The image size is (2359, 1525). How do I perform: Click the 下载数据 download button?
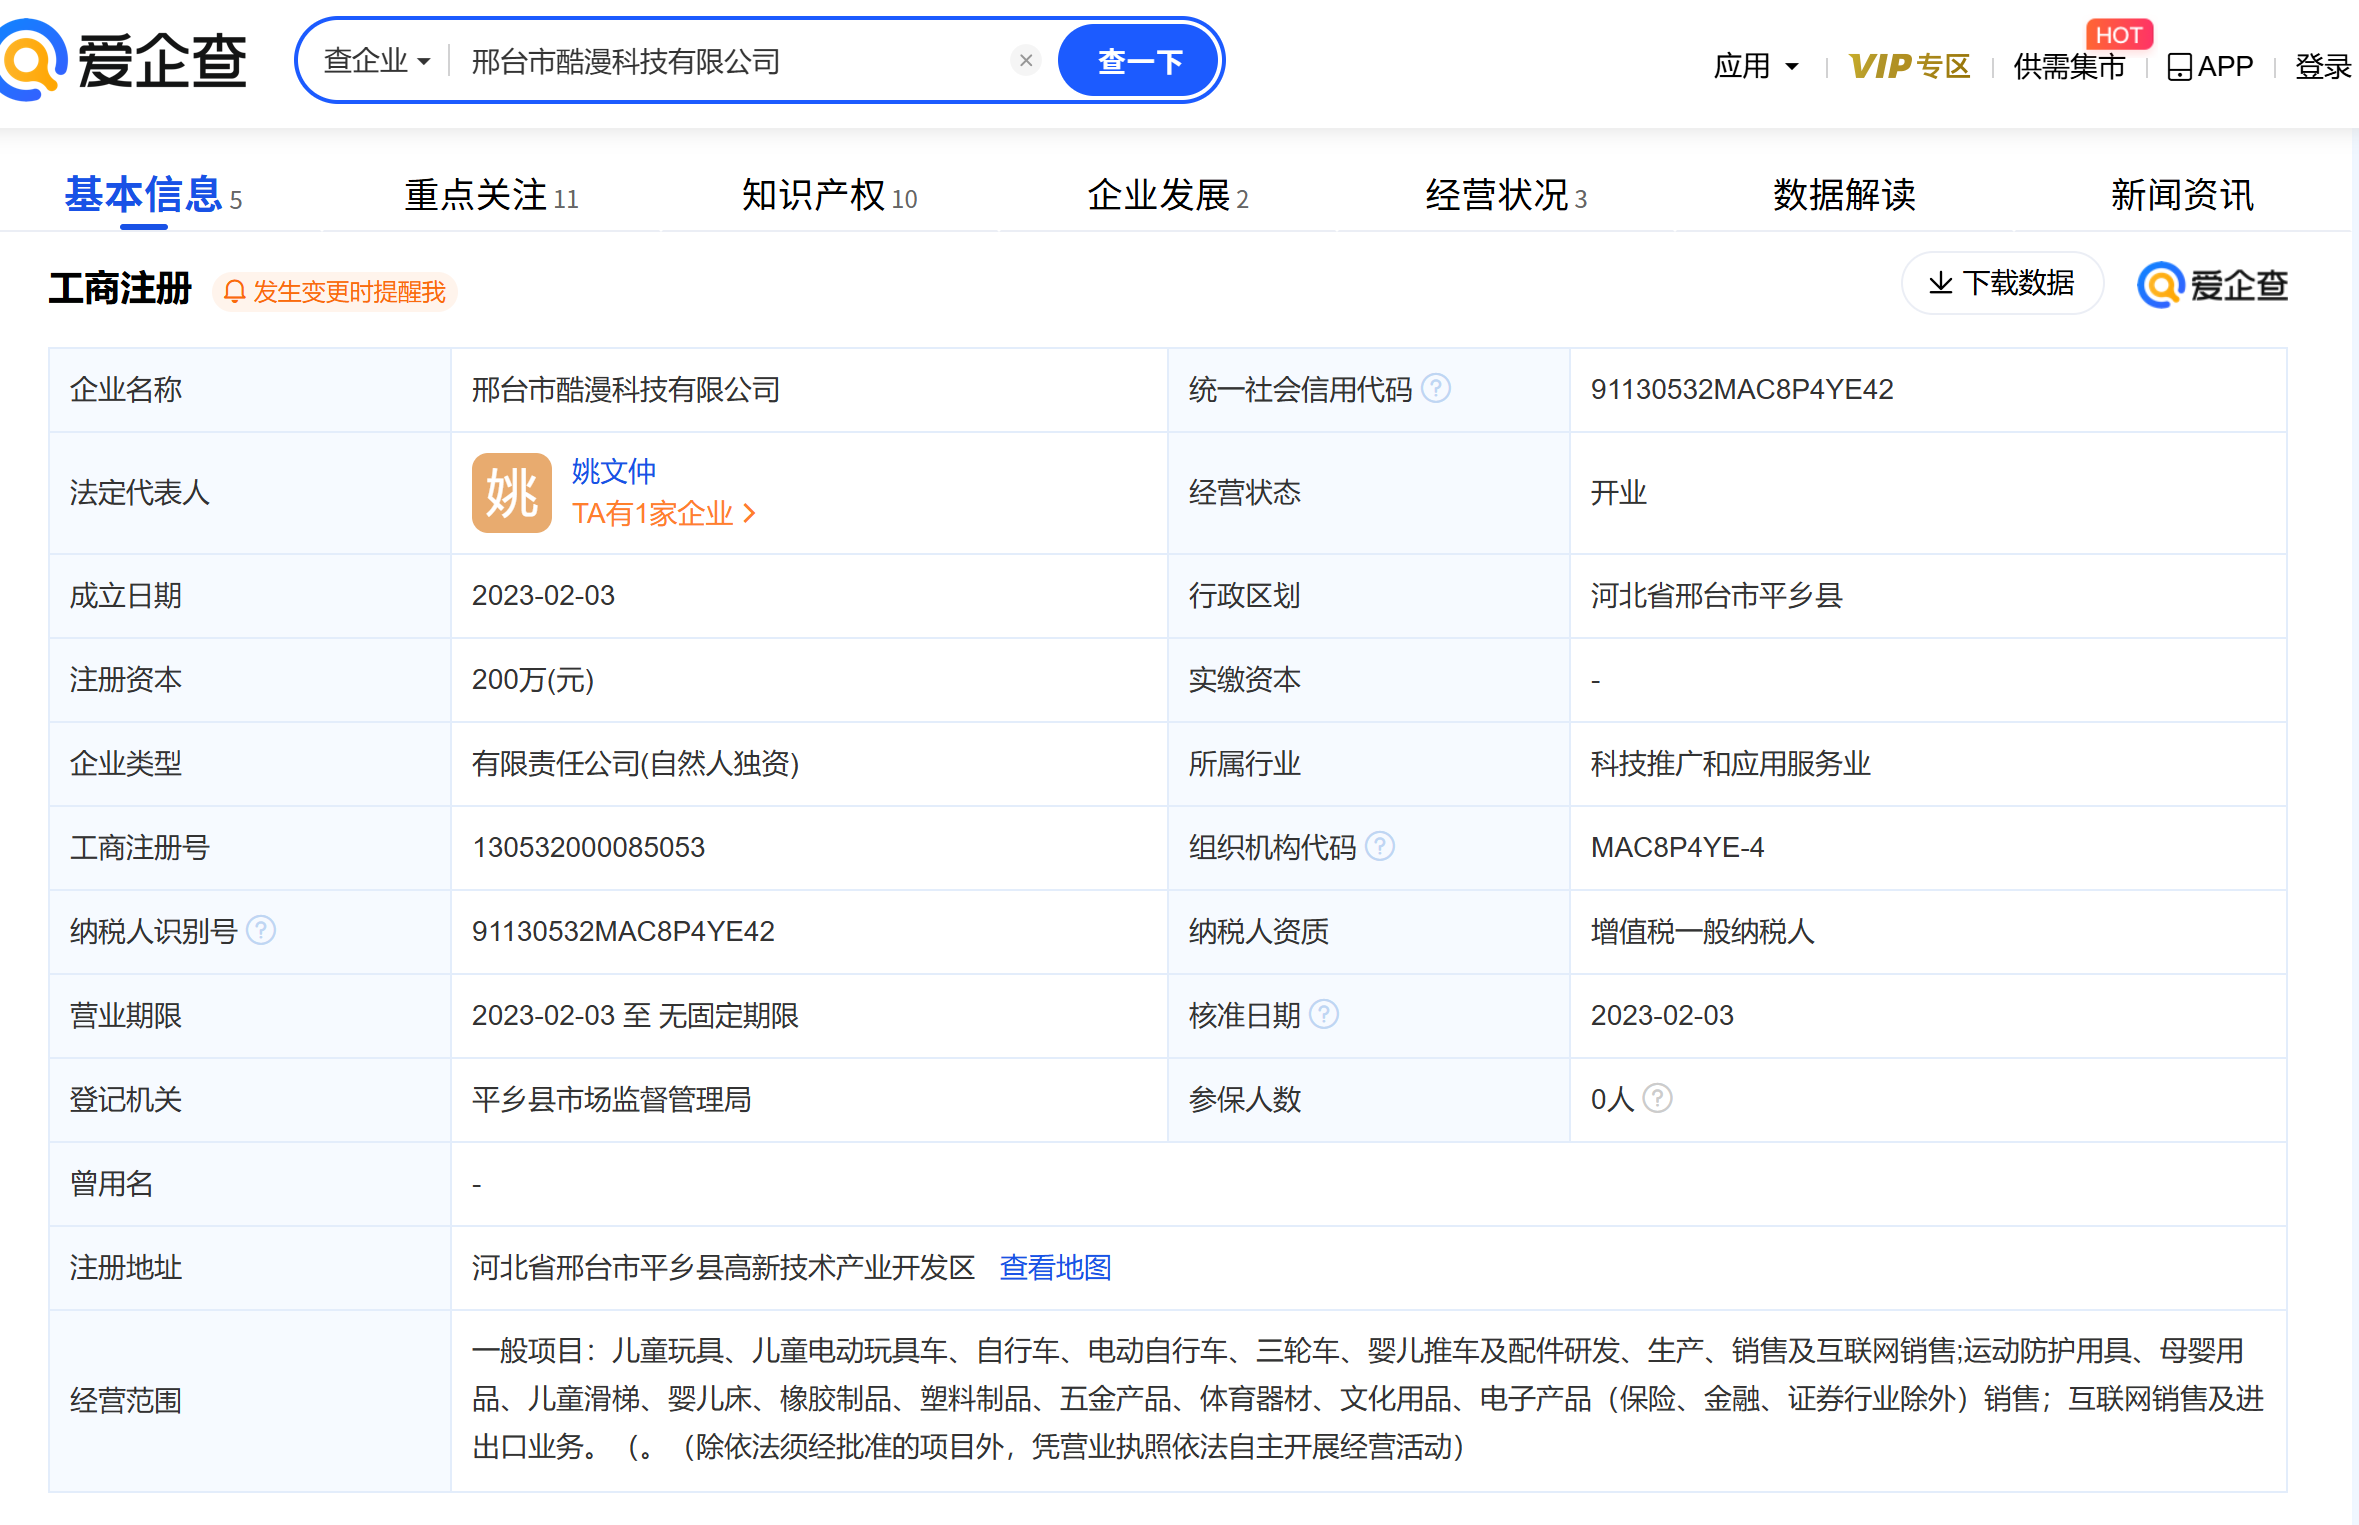pyautogui.click(x=2002, y=283)
